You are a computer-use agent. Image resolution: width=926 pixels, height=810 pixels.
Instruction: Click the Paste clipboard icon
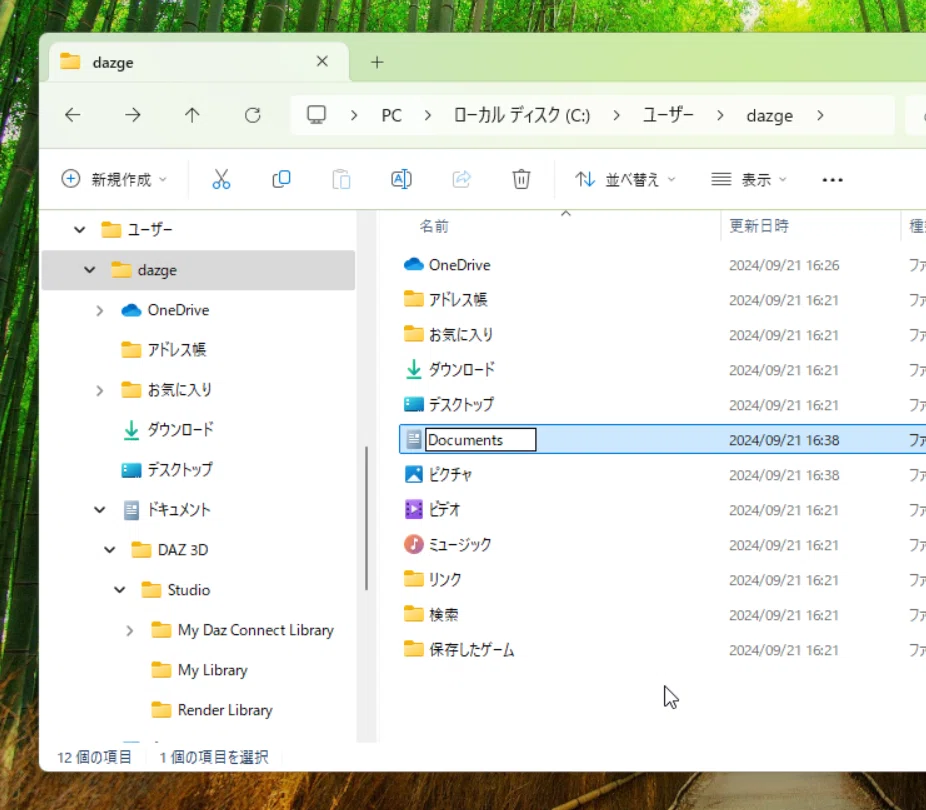341,179
